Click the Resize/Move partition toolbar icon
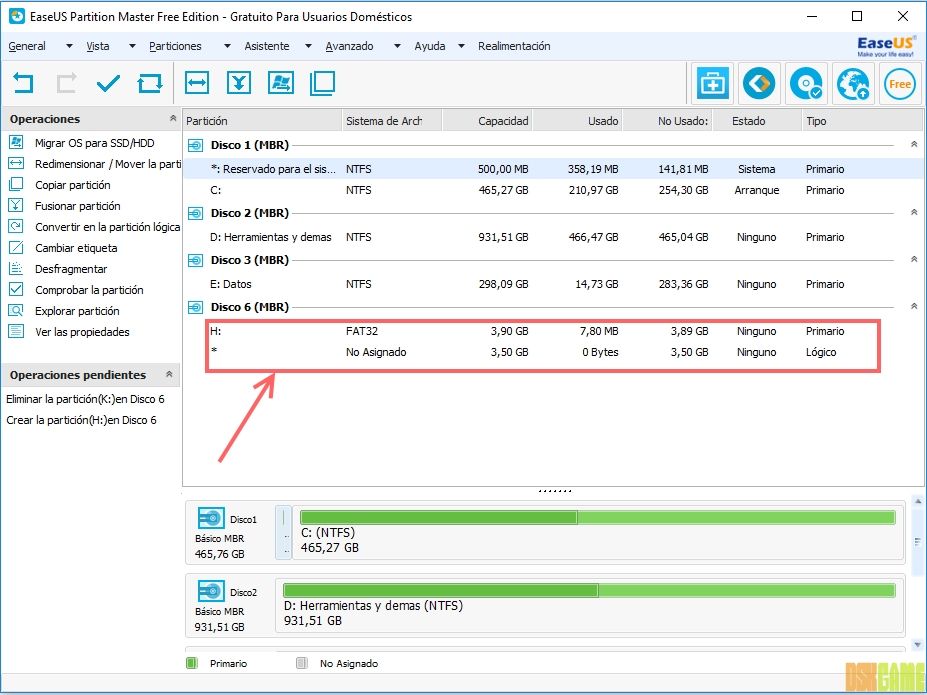The width and height of the screenshot is (927, 695). coord(197,83)
